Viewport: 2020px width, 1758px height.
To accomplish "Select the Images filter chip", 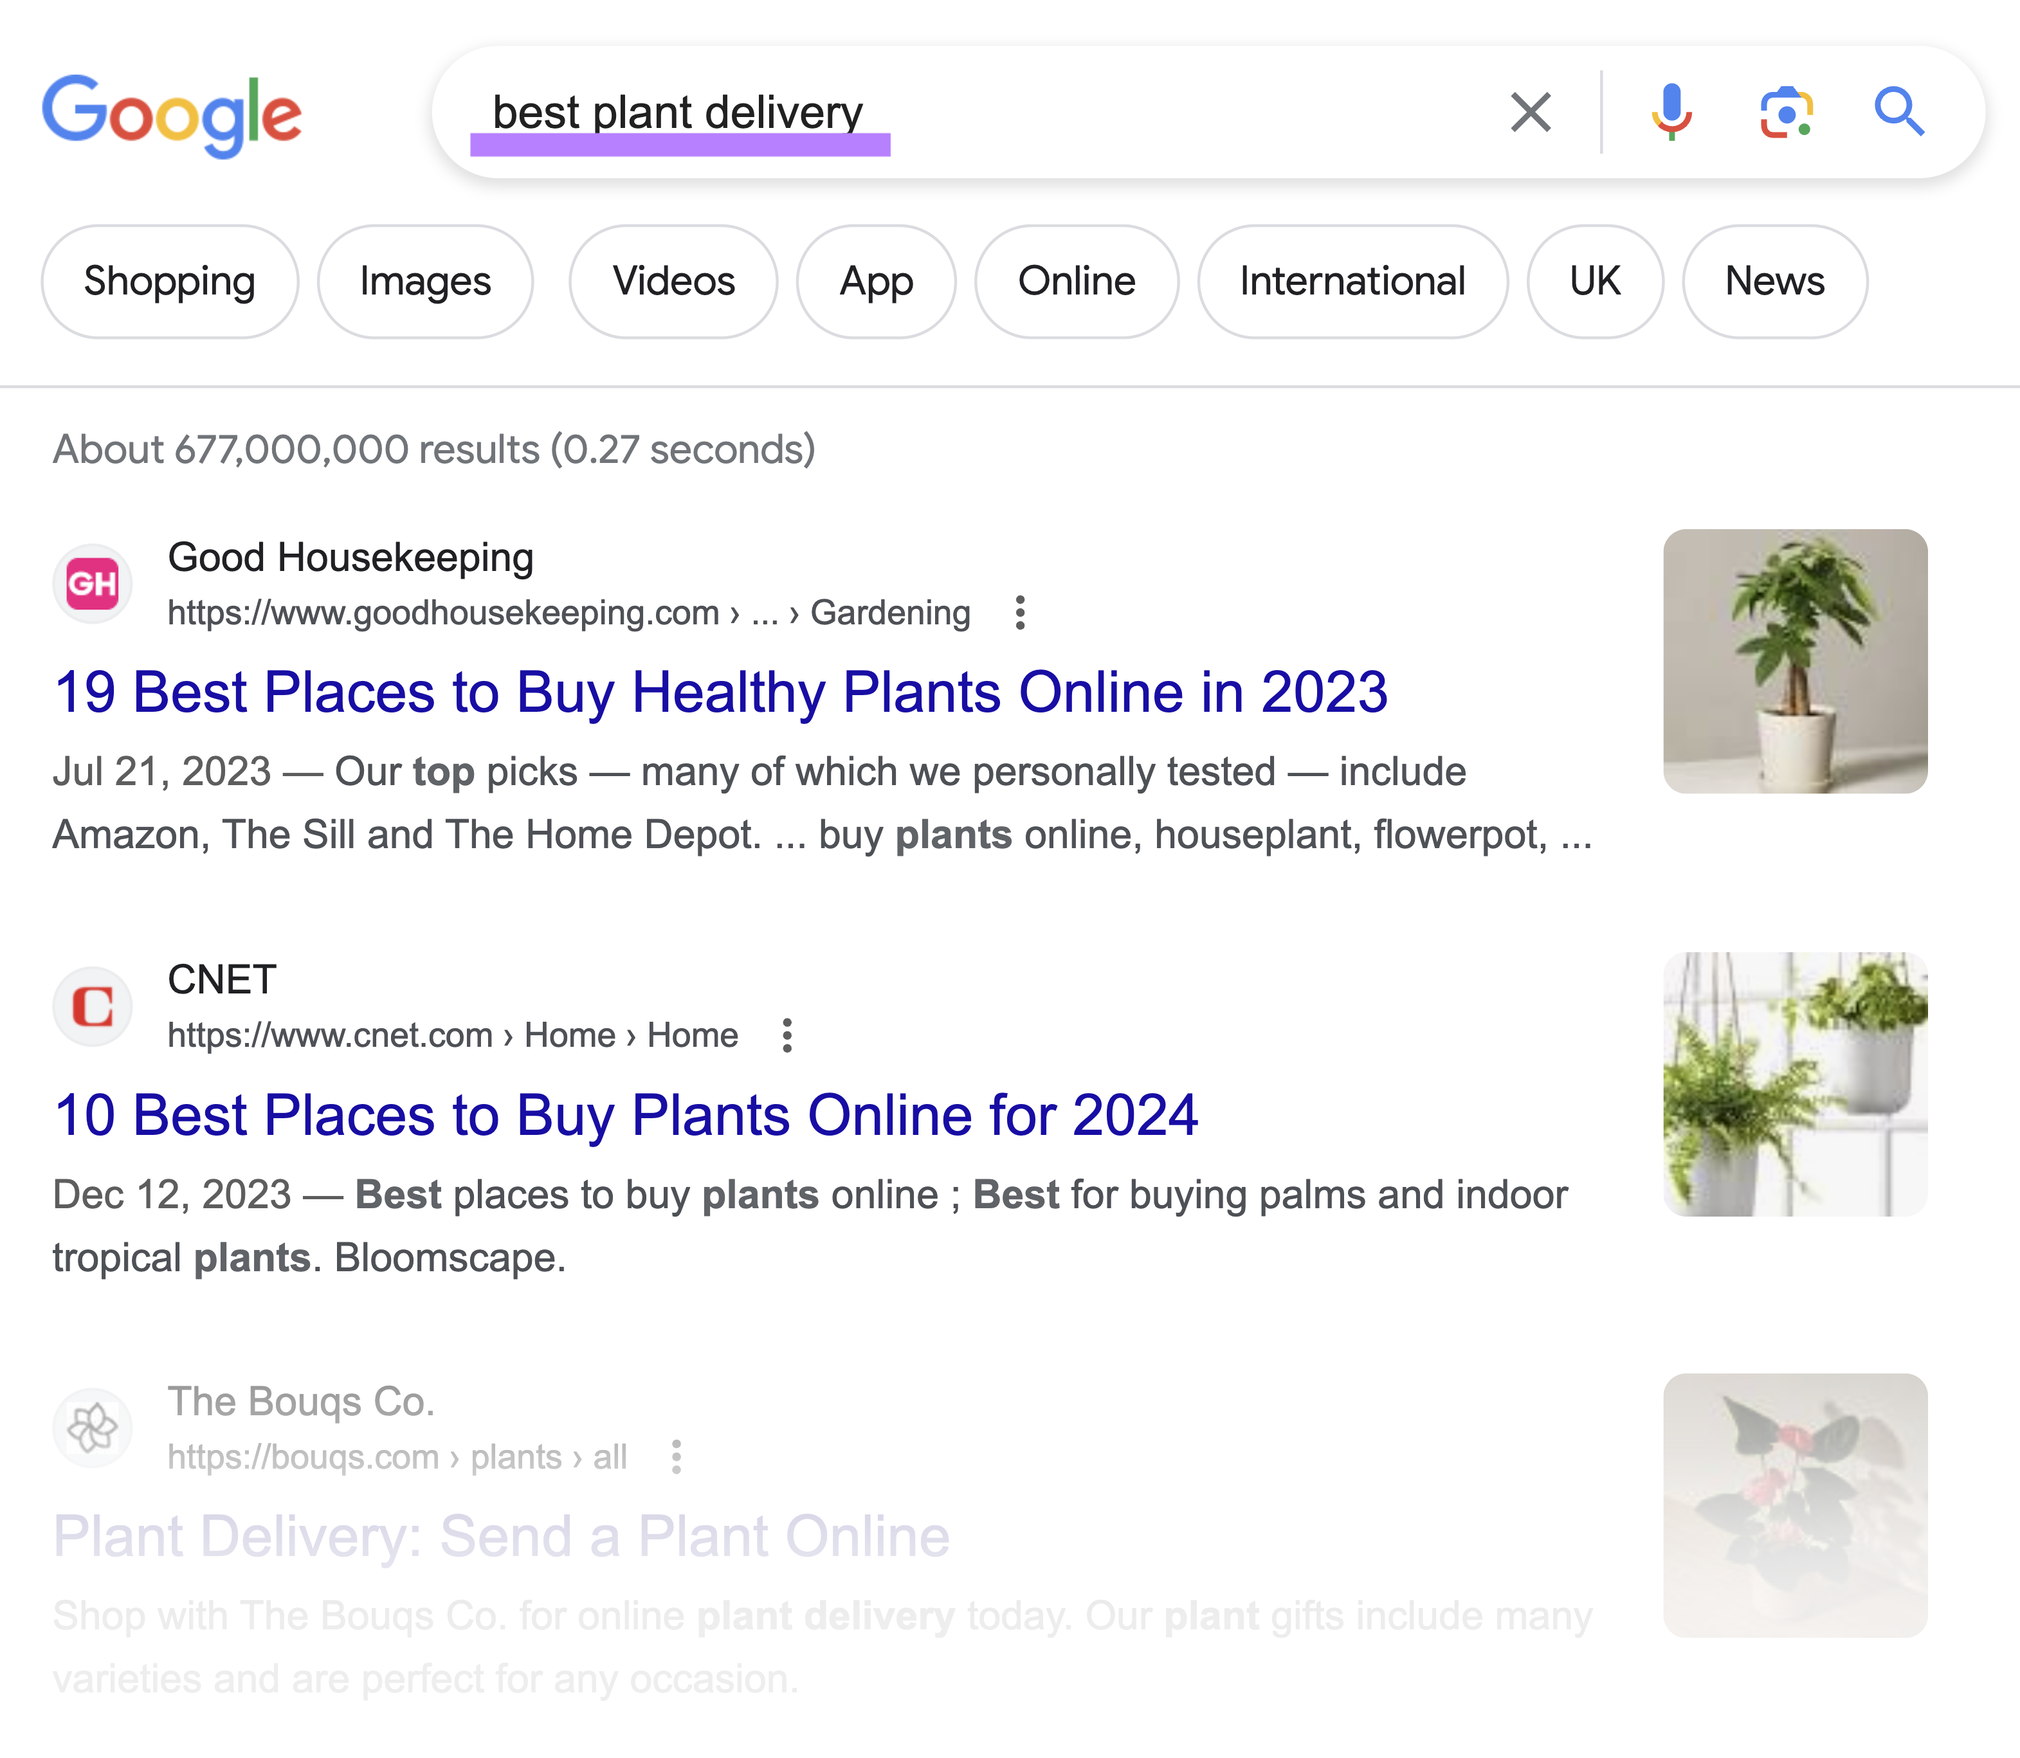I will click(425, 281).
